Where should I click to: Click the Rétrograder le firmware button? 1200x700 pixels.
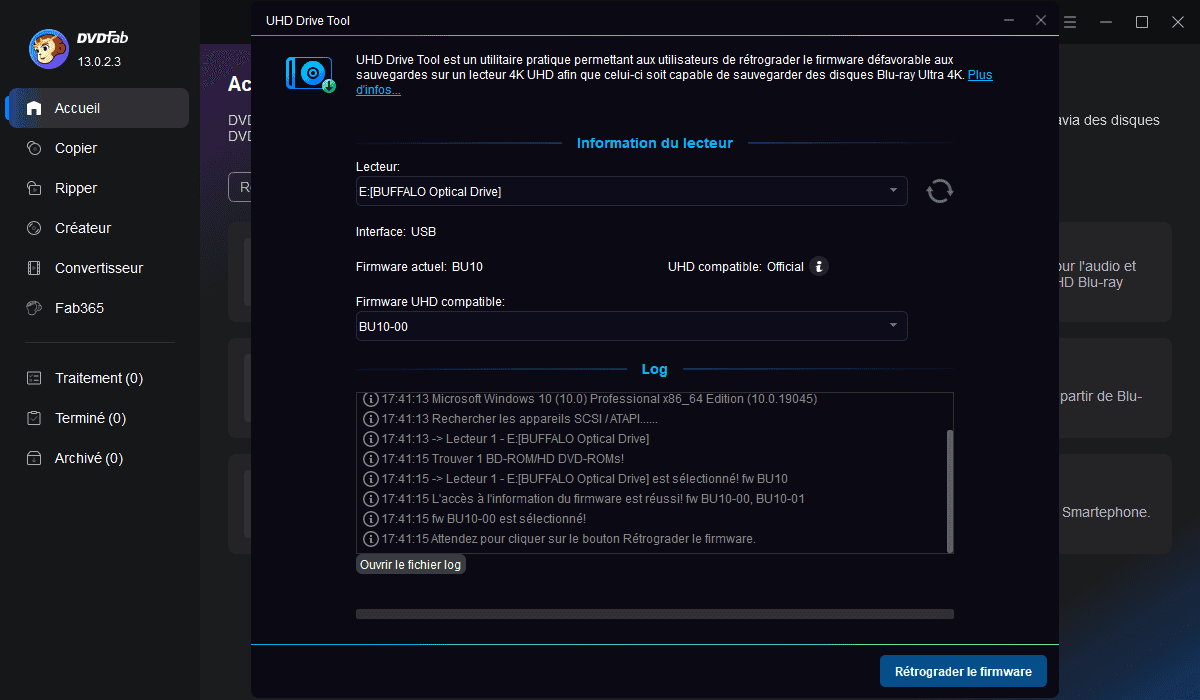coord(963,672)
